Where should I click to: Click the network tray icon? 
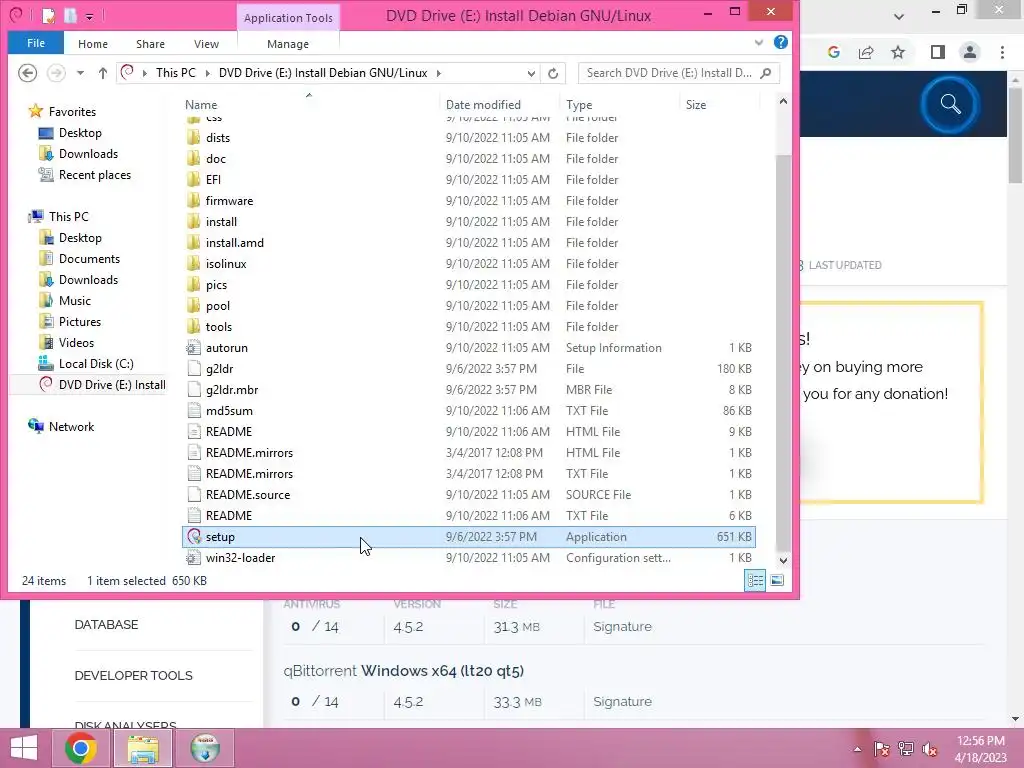point(906,749)
